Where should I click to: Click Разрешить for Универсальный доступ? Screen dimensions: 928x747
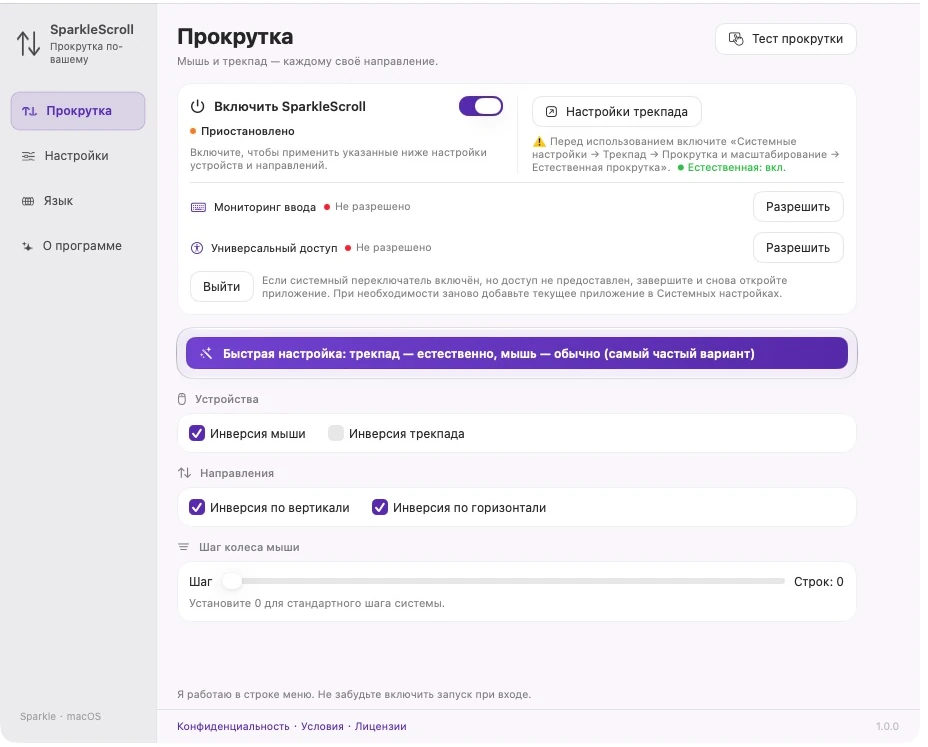click(798, 248)
